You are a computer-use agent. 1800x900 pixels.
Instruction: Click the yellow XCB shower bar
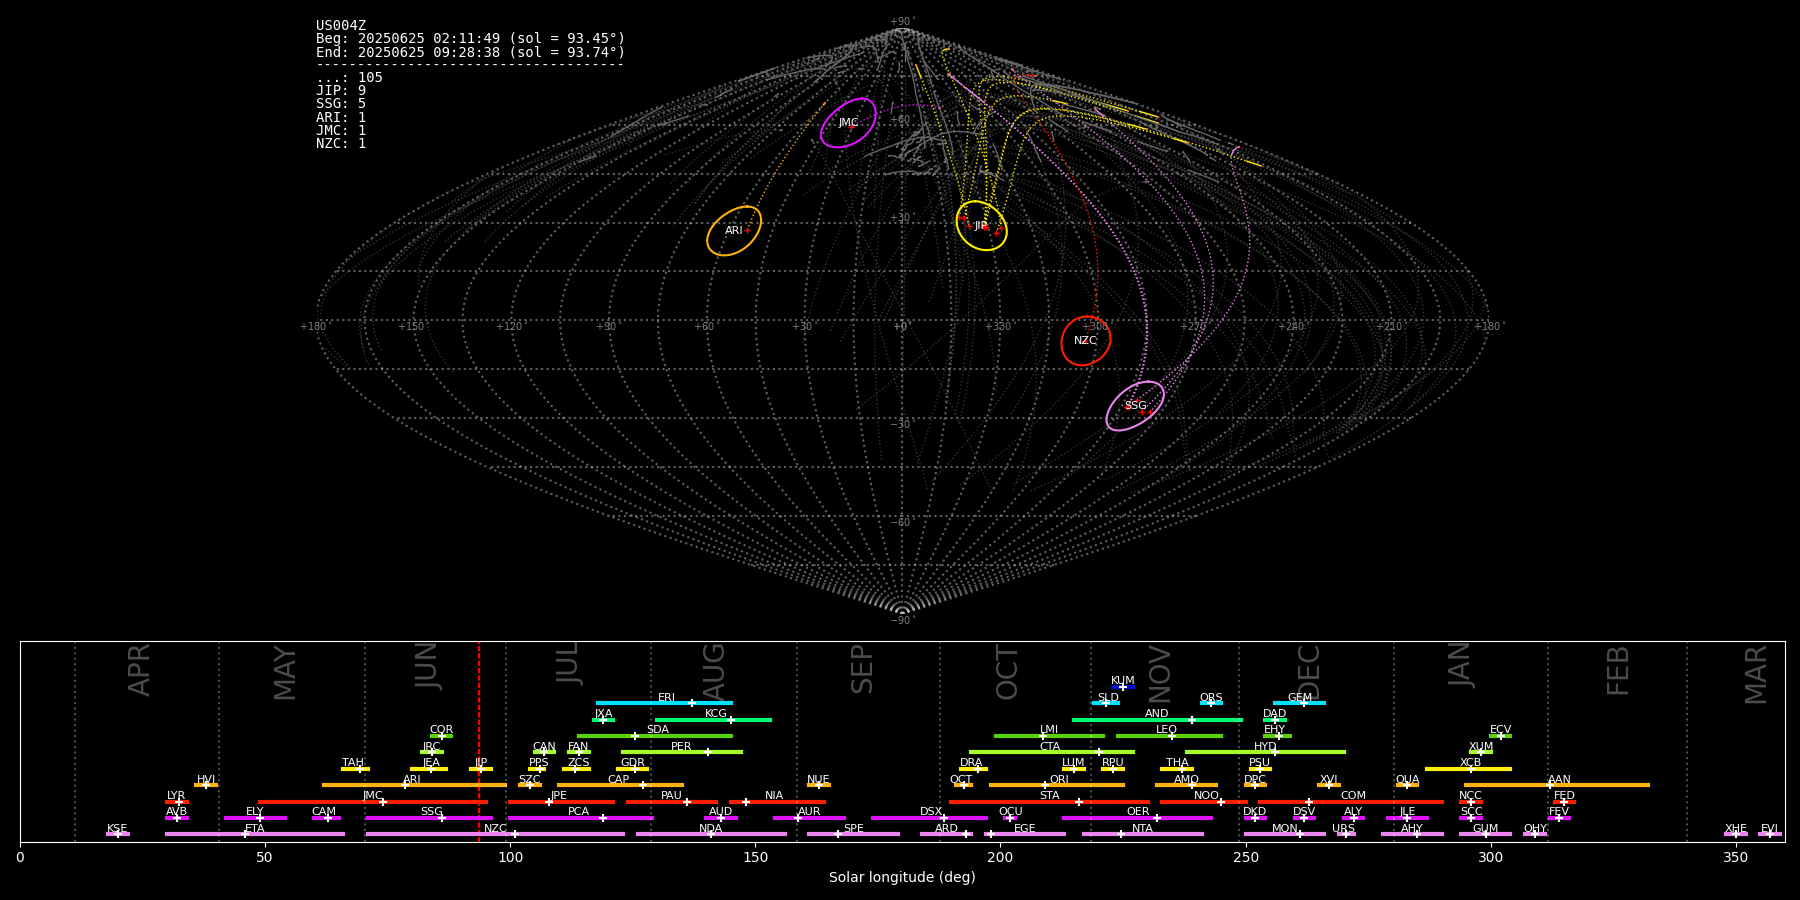coord(1468,769)
